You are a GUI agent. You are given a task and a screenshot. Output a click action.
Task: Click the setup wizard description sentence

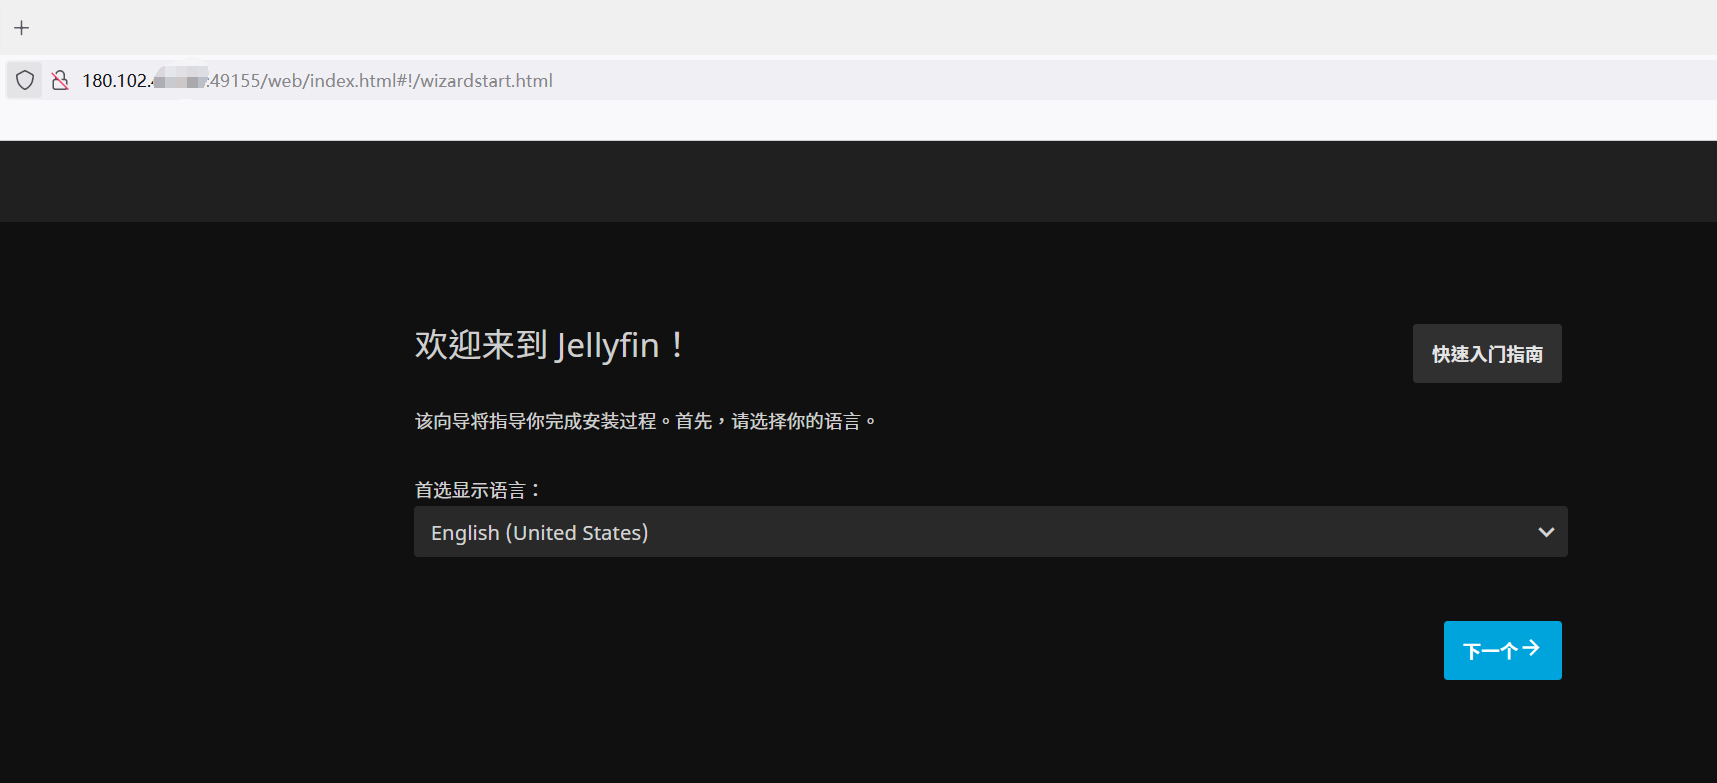click(x=646, y=421)
